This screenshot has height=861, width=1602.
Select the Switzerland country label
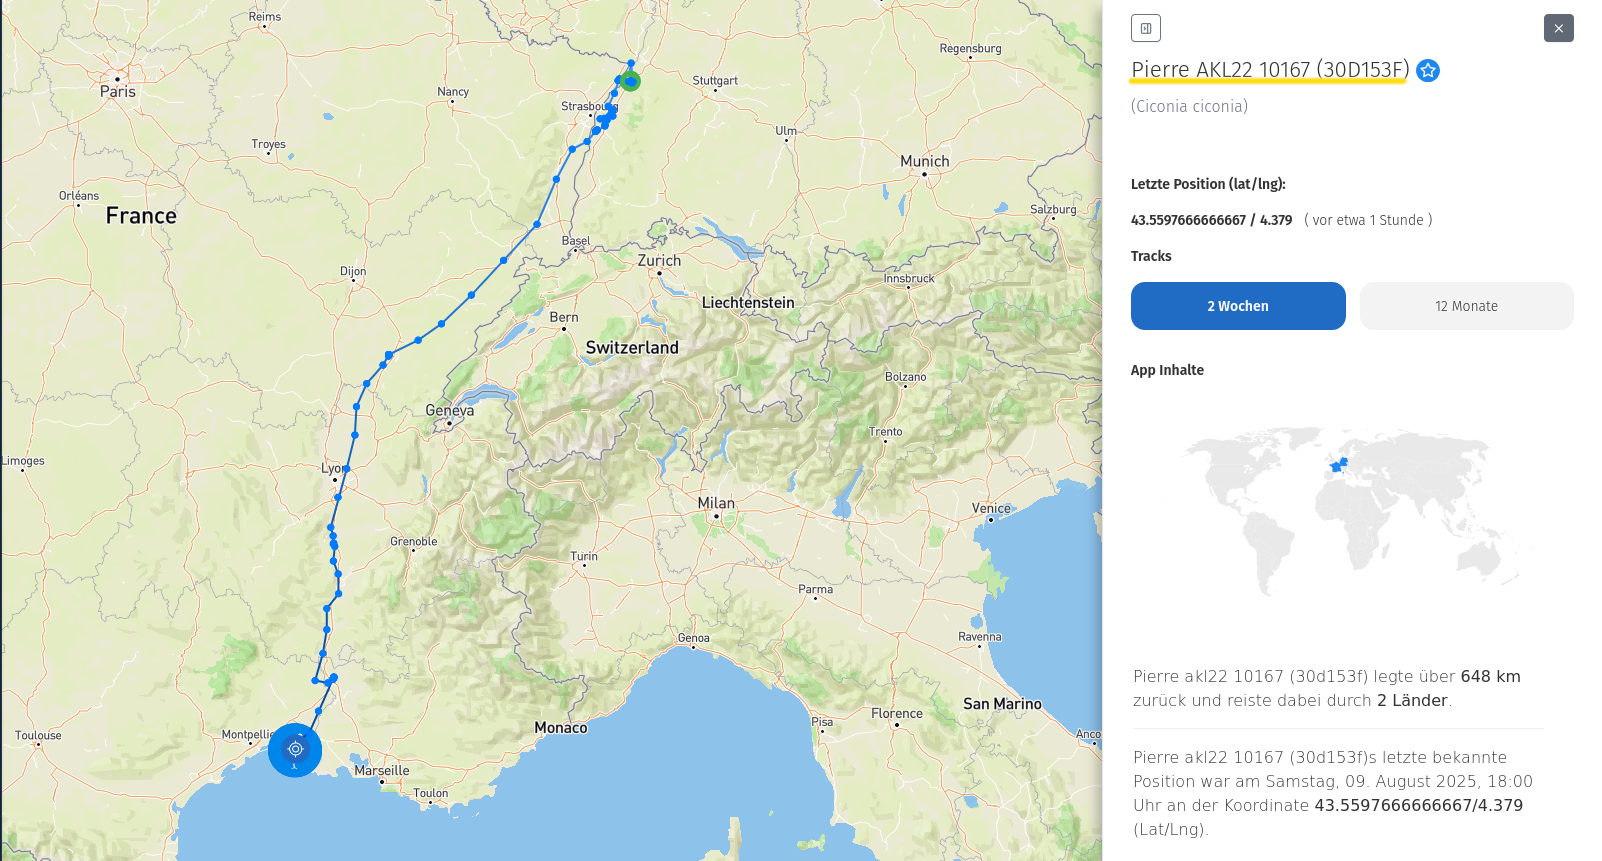[632, 347]
